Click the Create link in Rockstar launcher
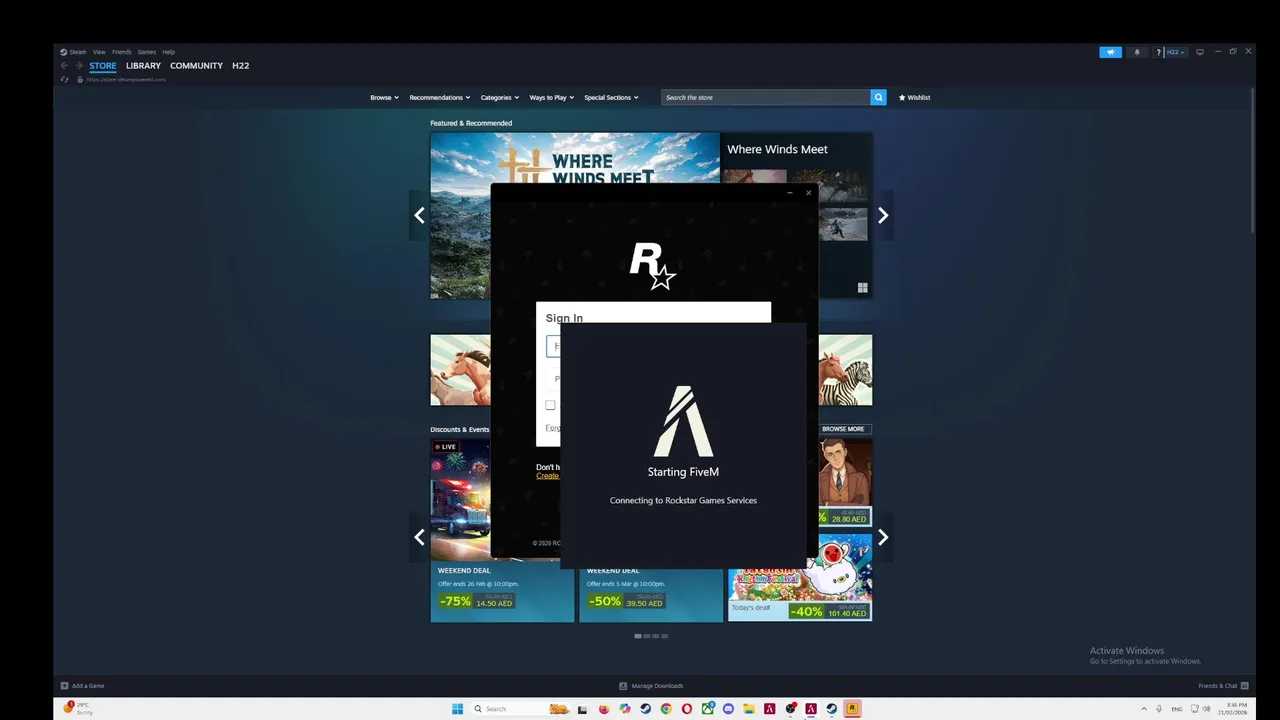Viewport: 1280px width, 720px height. 547,476
